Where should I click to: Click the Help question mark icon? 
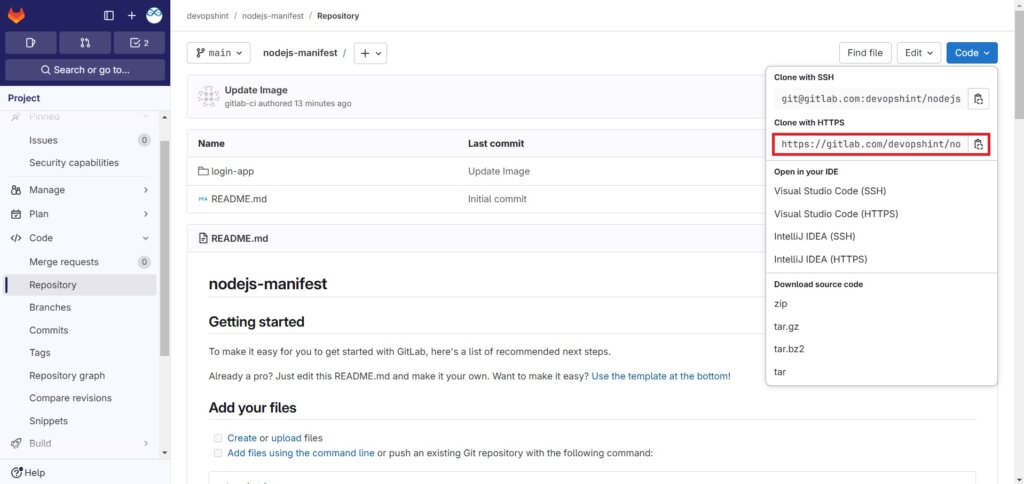tap(16, 472)
